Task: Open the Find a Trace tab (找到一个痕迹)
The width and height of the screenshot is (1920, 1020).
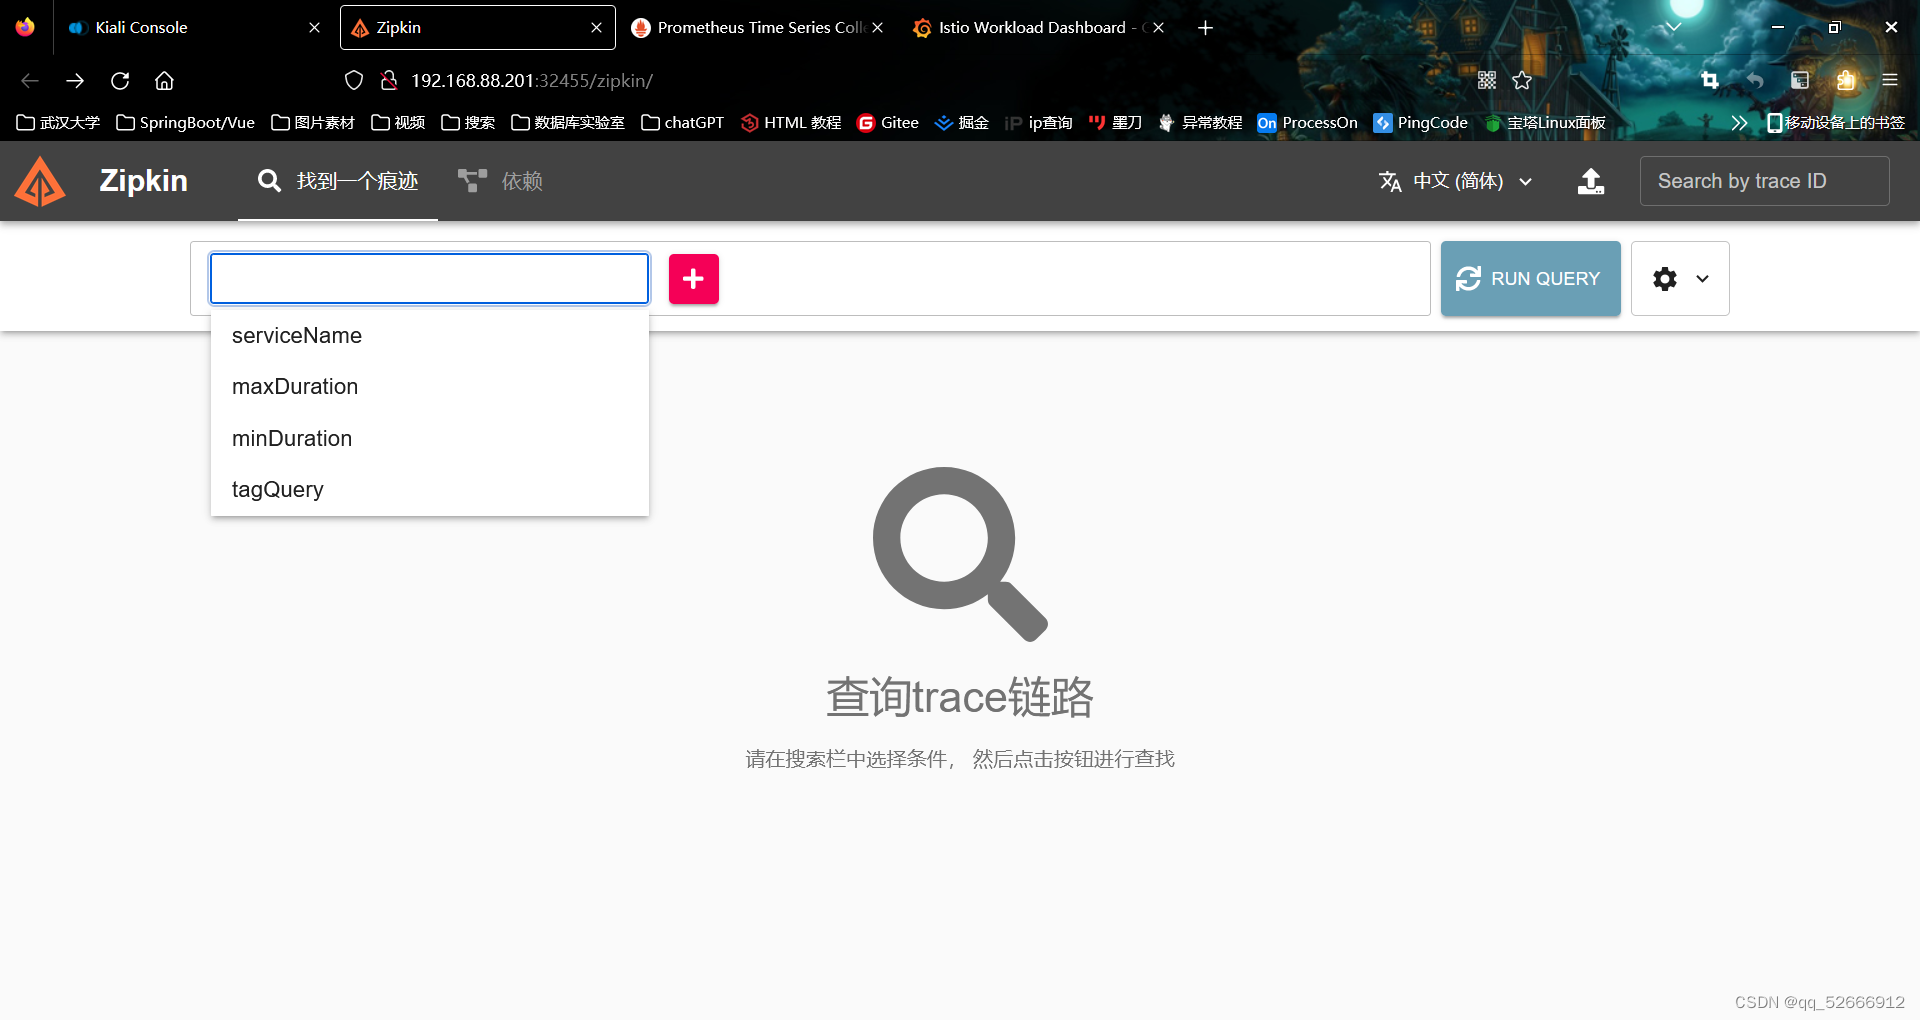Action: click(x=338, y=181)
